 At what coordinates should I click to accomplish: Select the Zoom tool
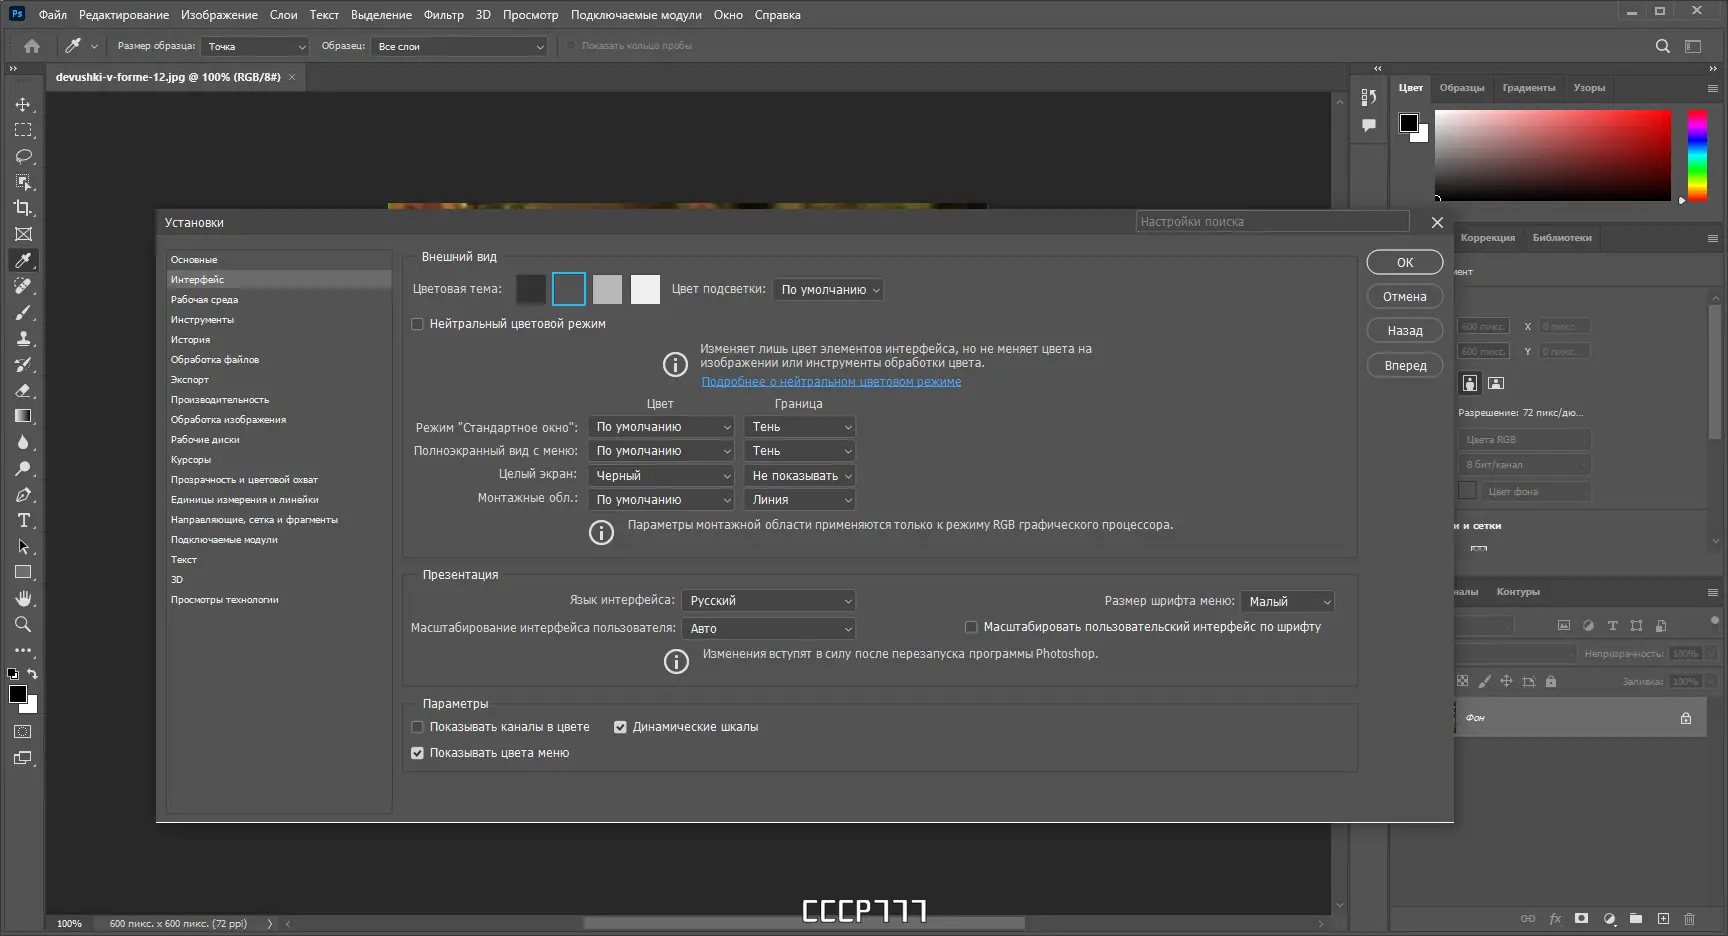coord(23,624)
